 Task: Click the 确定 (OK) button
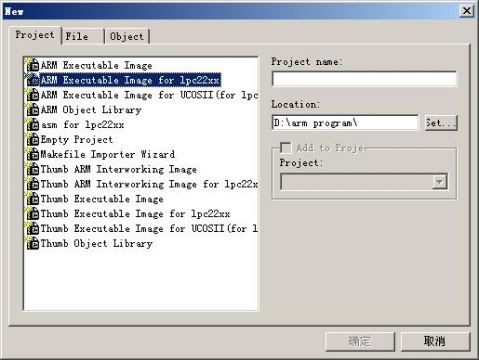(x=360, y=341)
